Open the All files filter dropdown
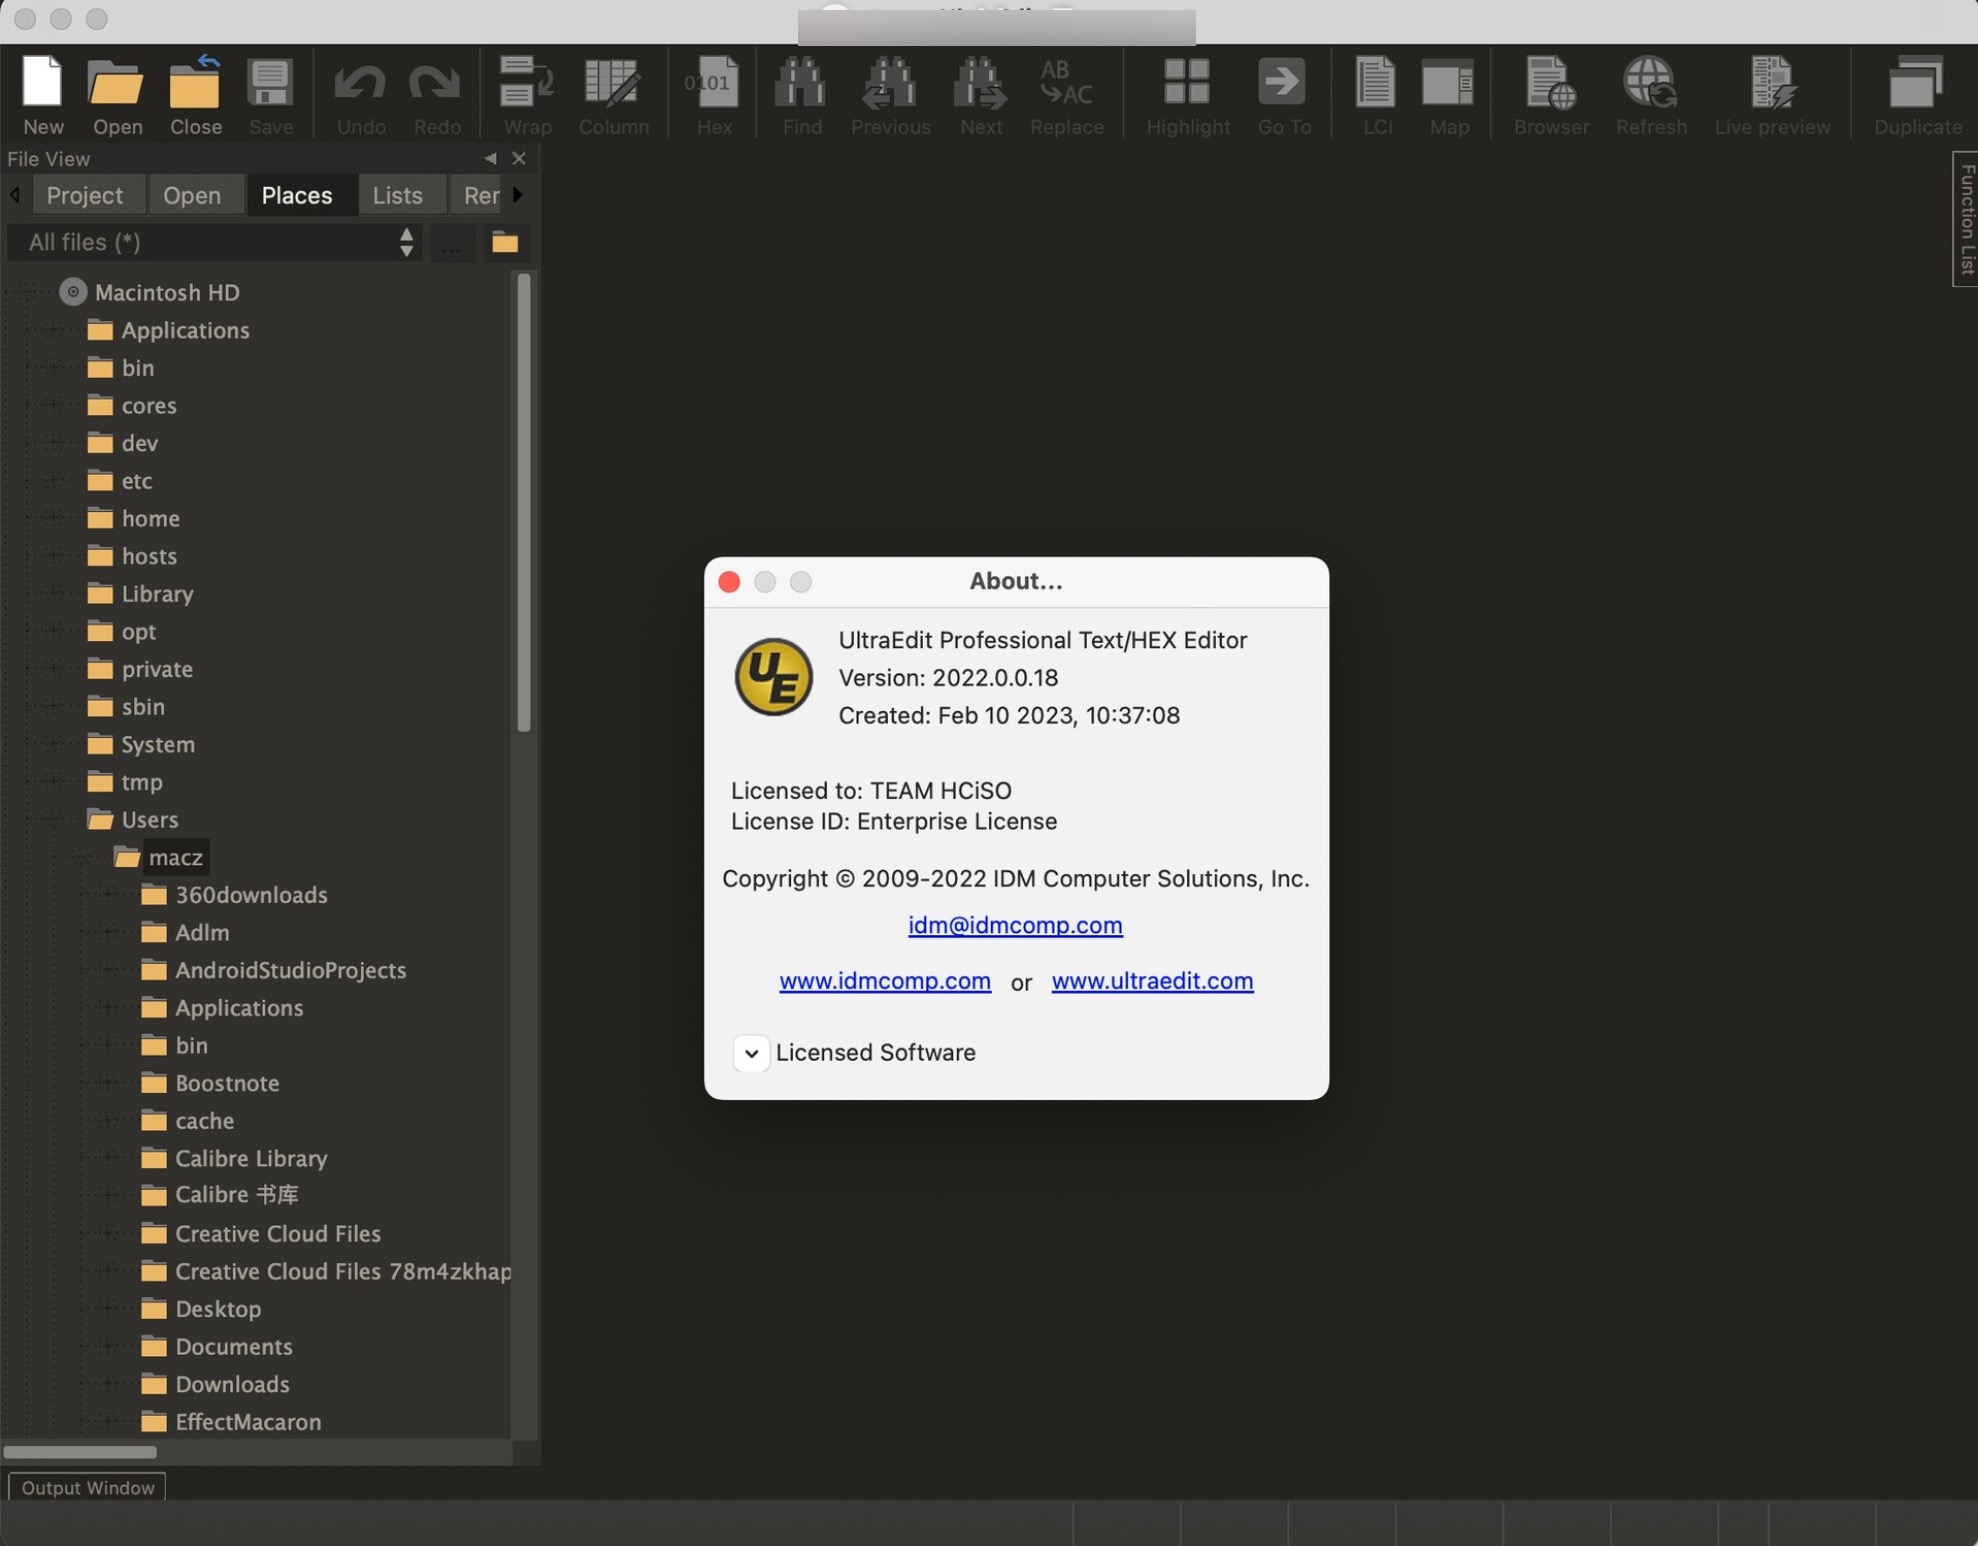1978x1546 pixels. 214,242
